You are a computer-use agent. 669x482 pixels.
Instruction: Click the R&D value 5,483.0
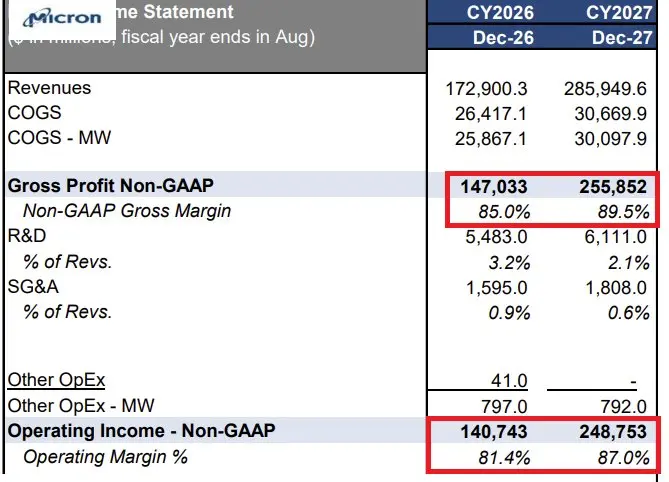(496, 237)
